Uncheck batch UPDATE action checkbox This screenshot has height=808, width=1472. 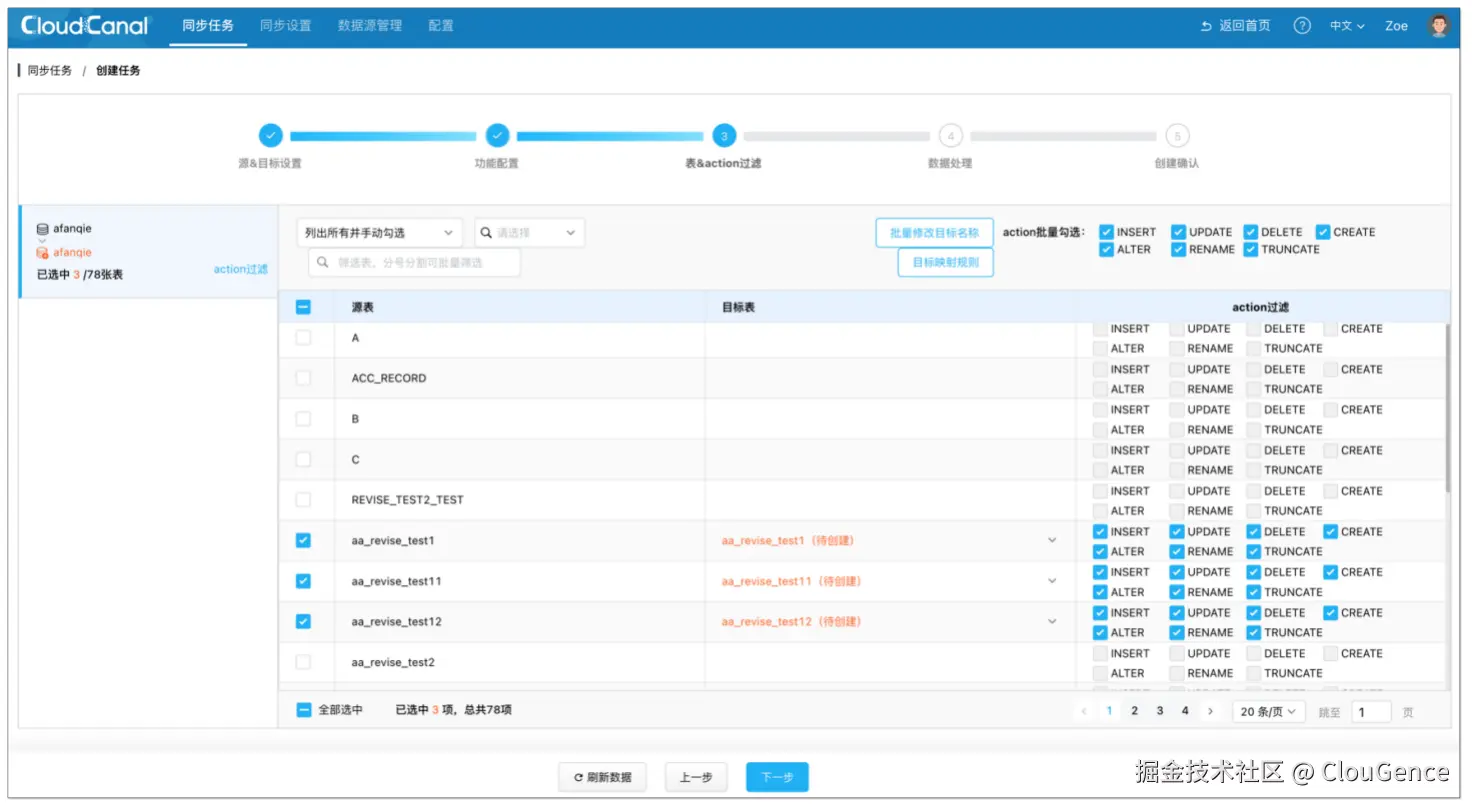1178,232
